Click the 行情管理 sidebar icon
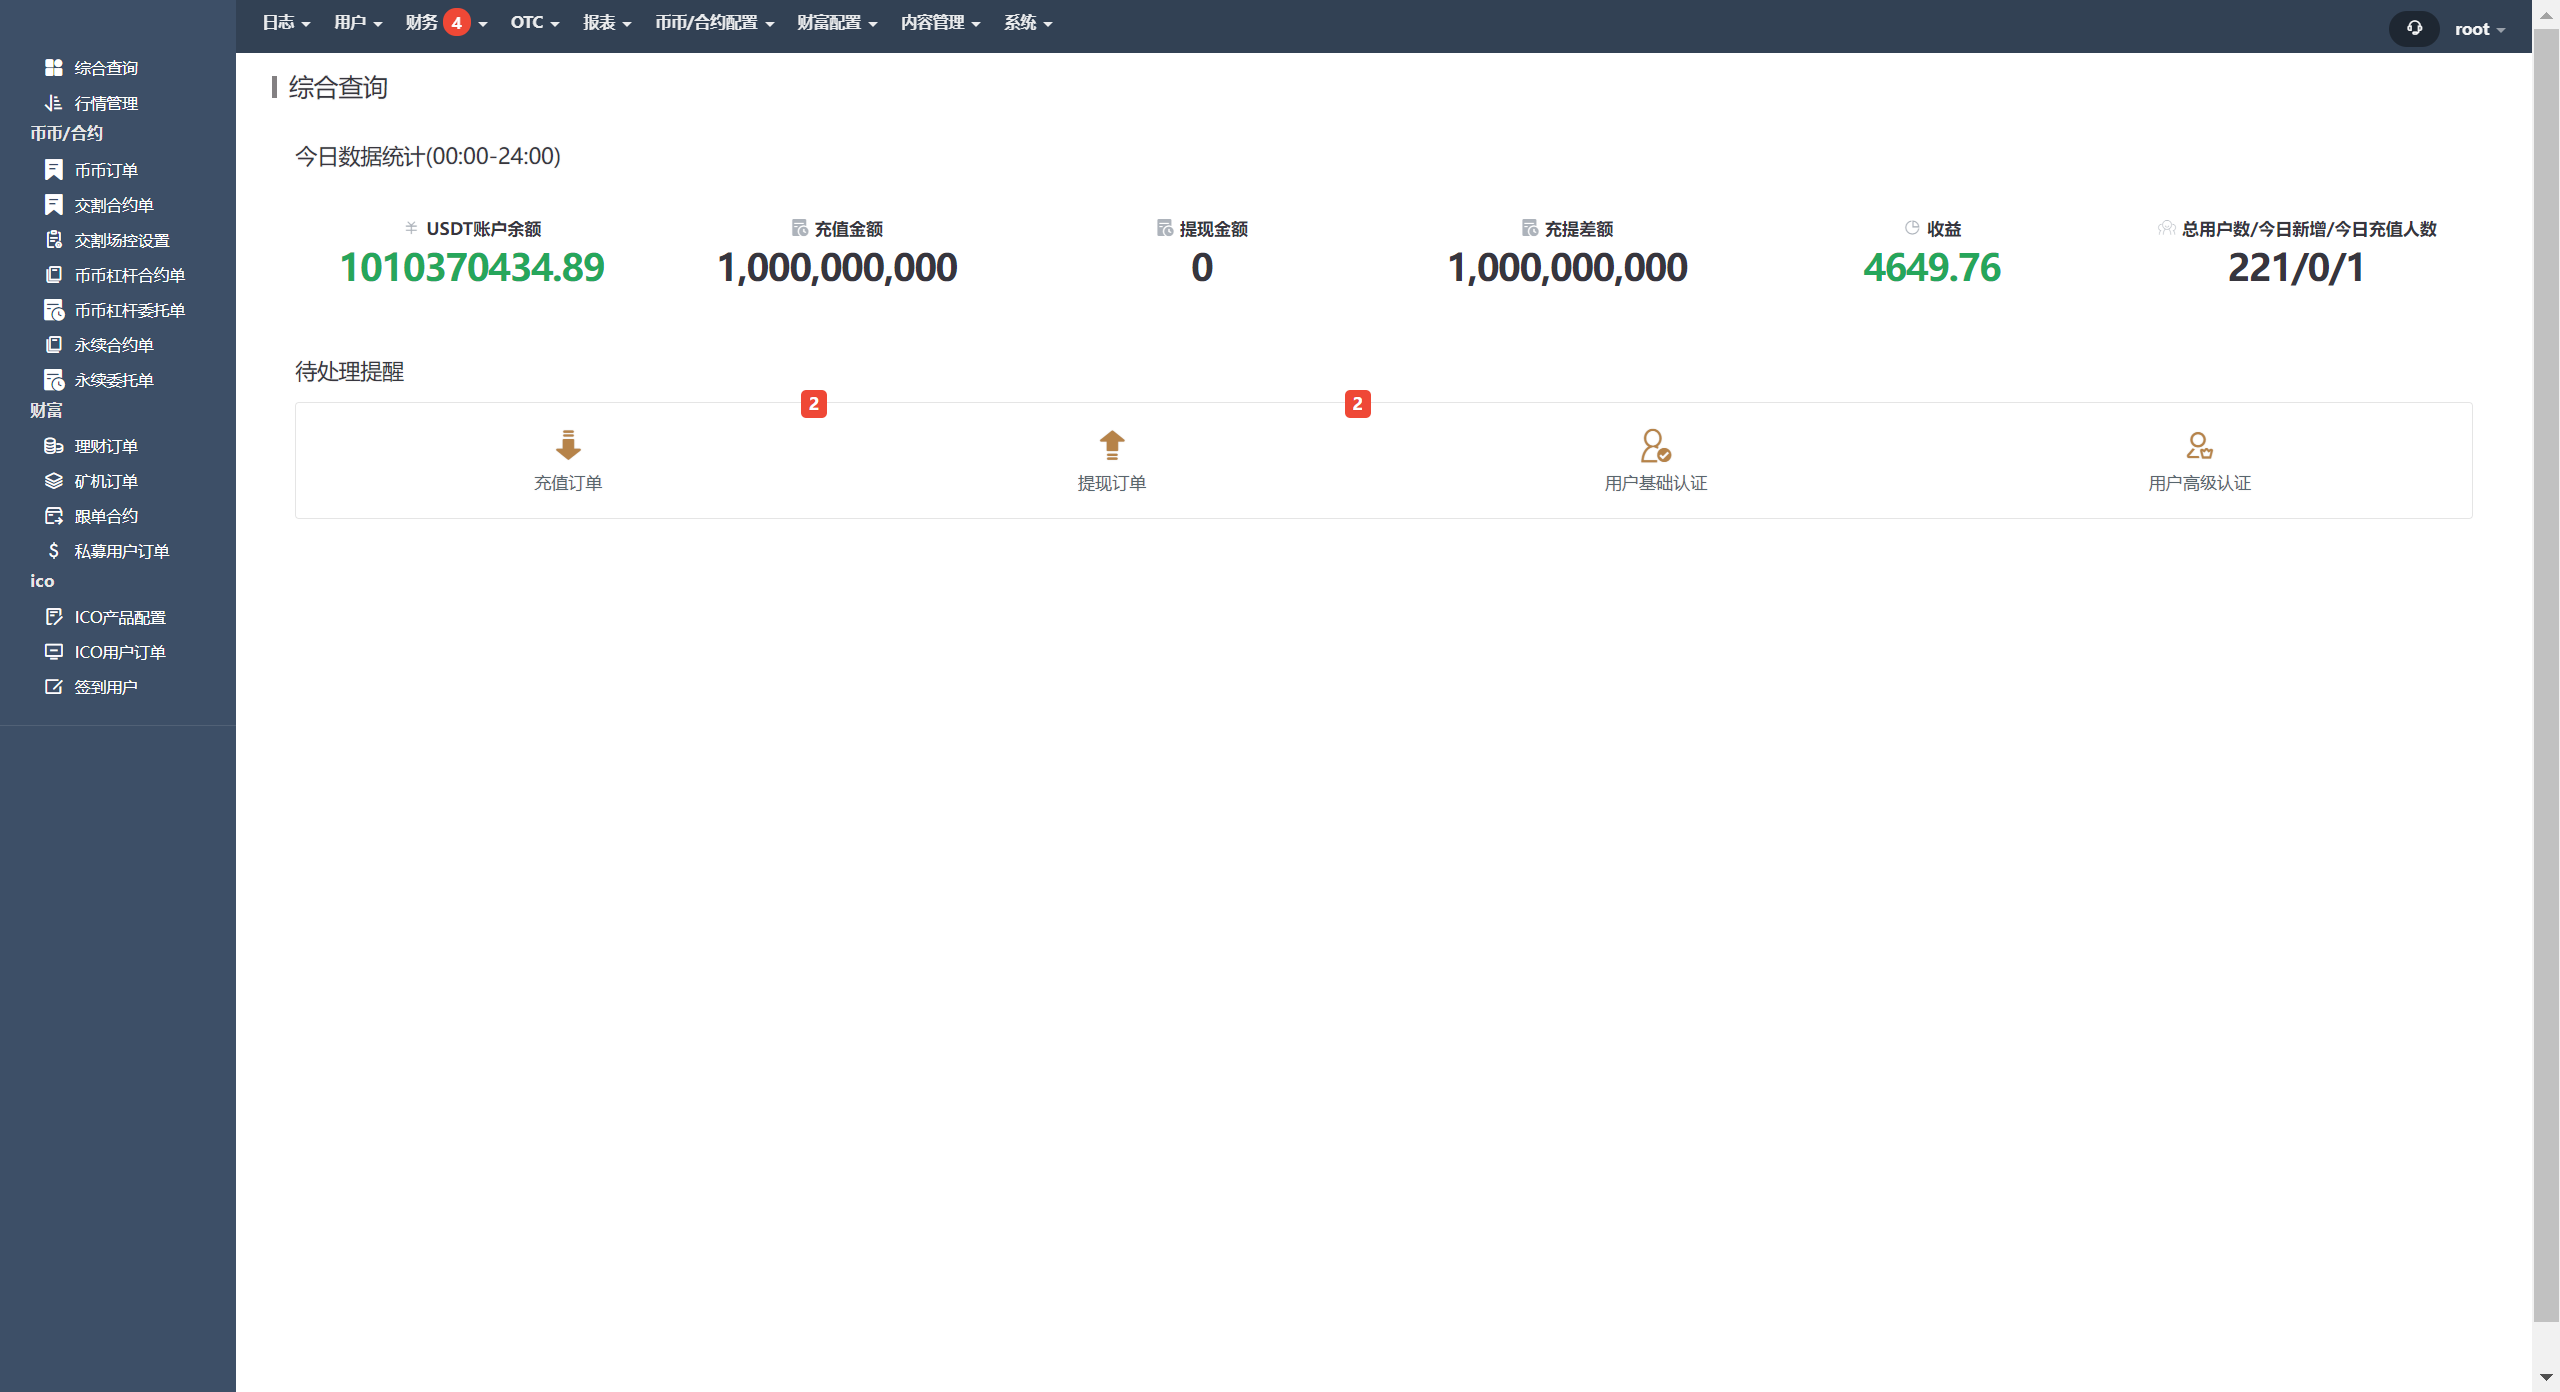This screenshot has width=2560, height=1392. [54, 103]
